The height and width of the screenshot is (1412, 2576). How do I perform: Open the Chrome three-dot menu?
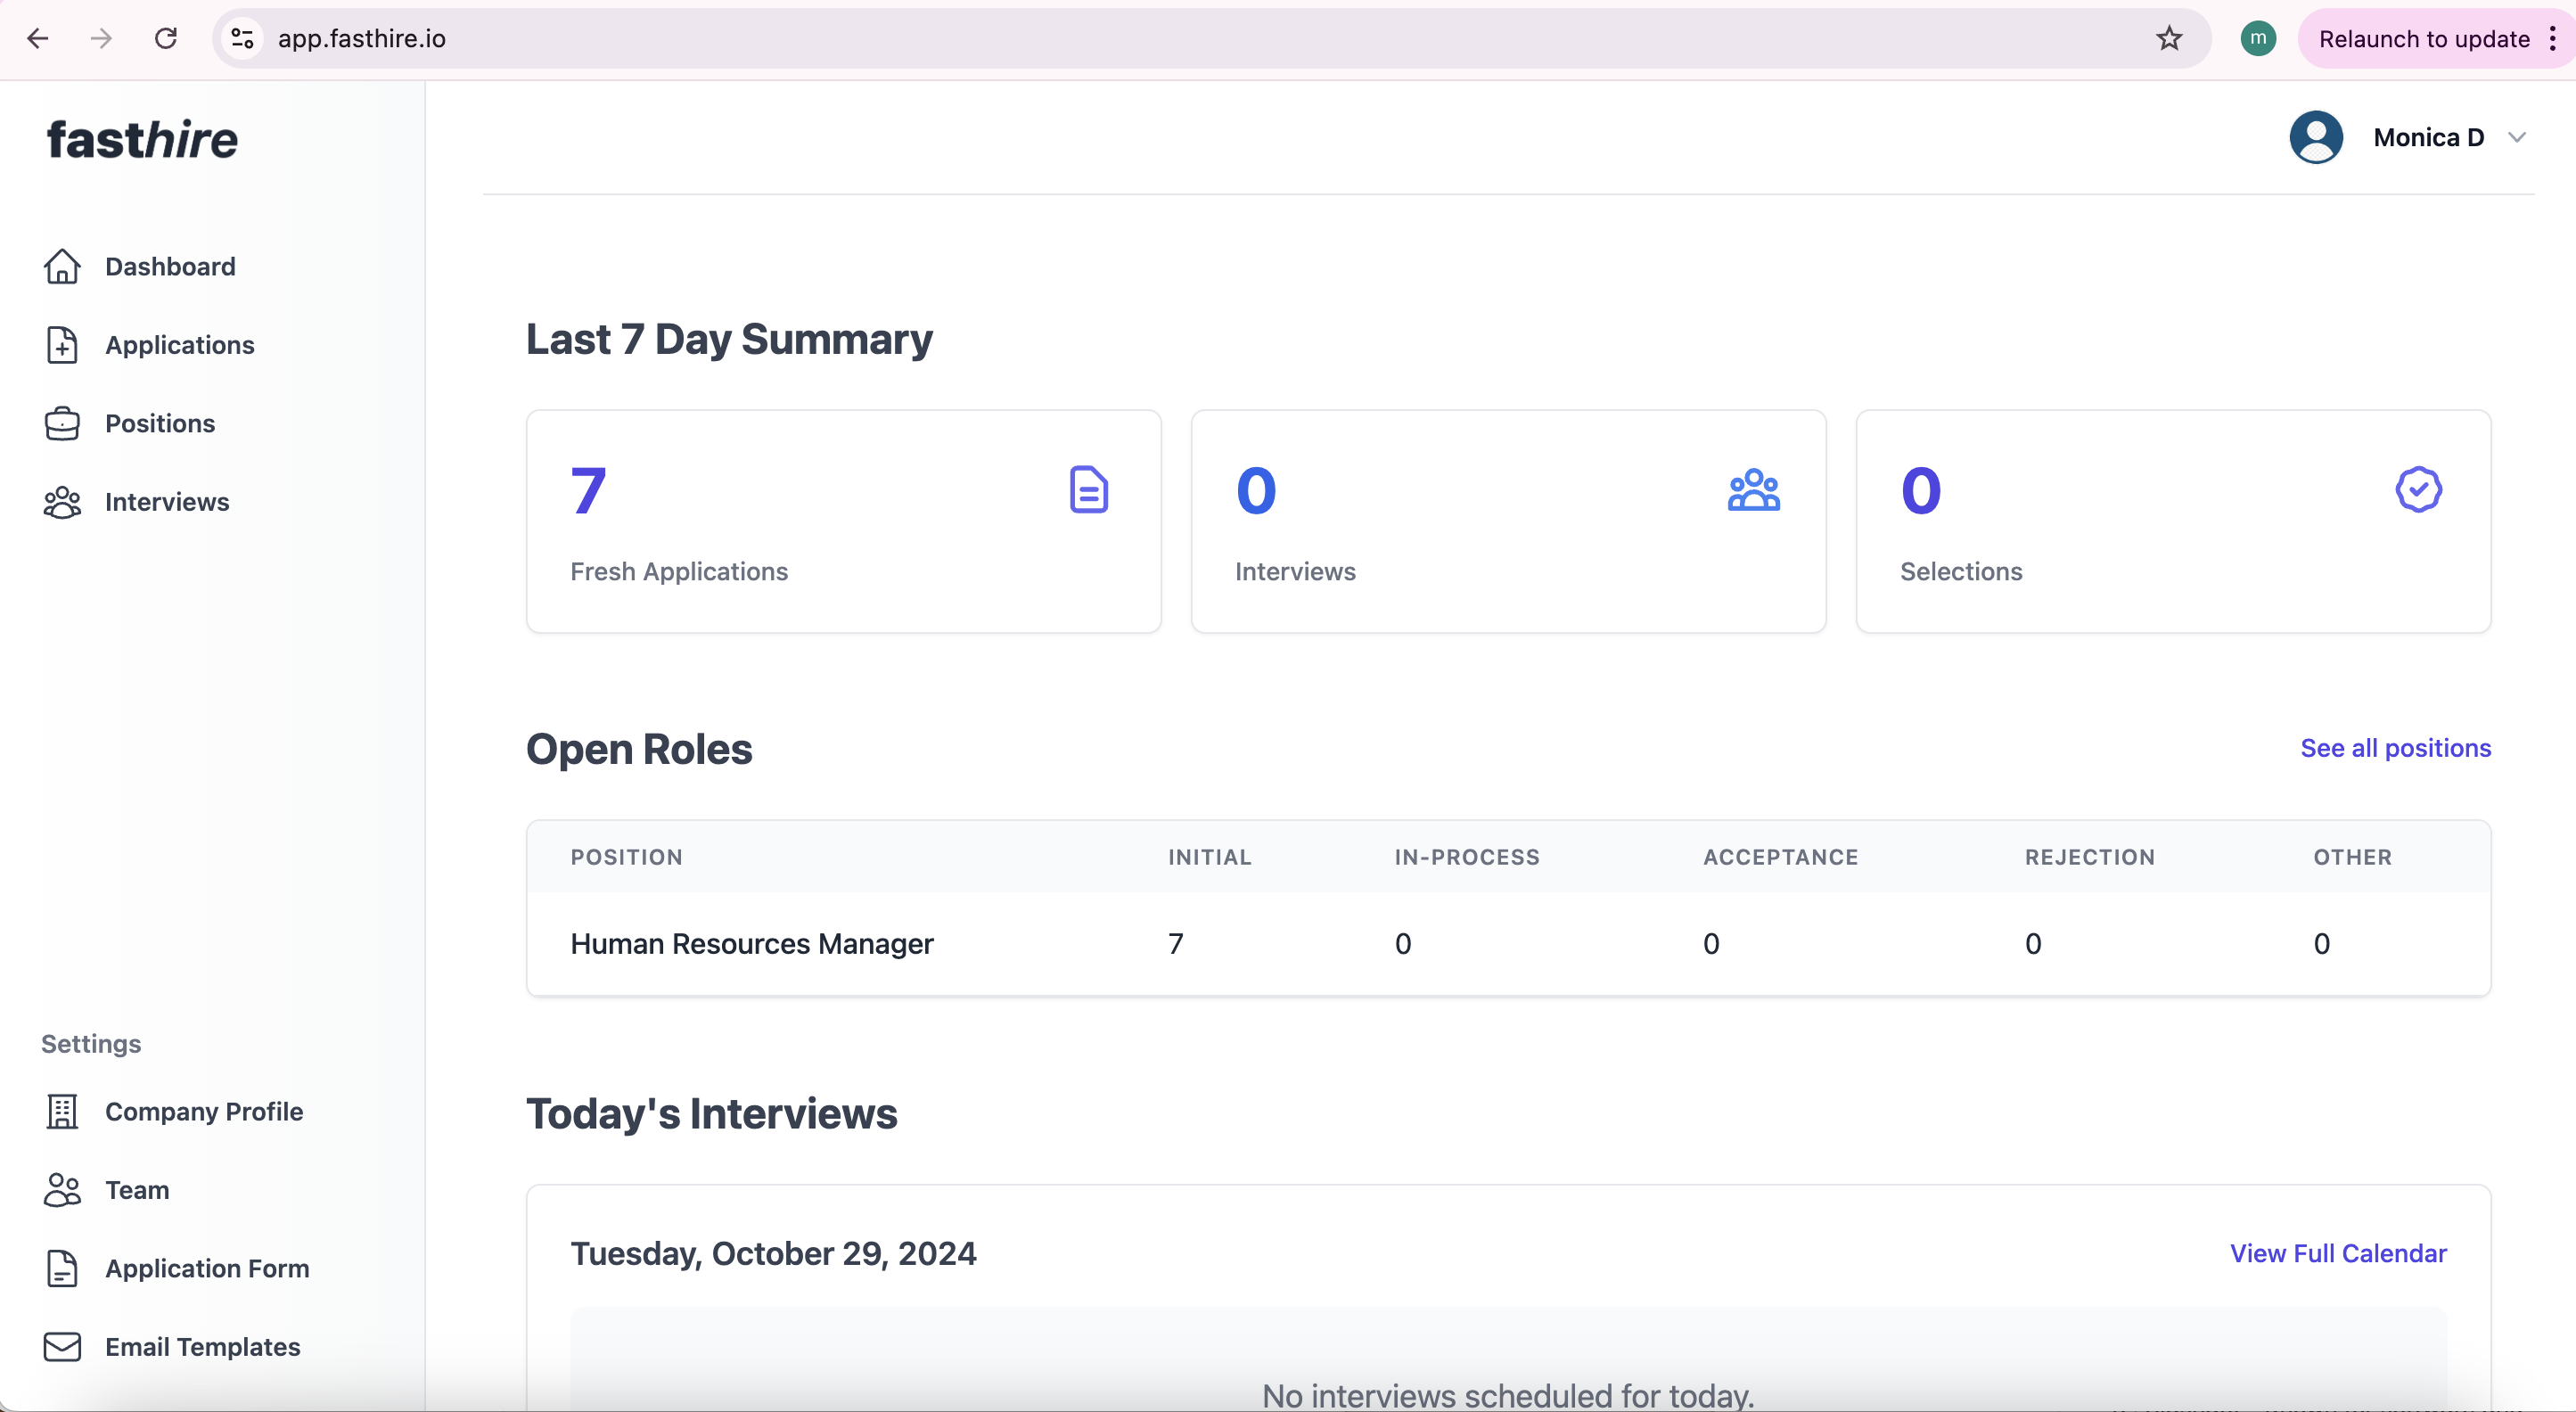[2552, 39]
